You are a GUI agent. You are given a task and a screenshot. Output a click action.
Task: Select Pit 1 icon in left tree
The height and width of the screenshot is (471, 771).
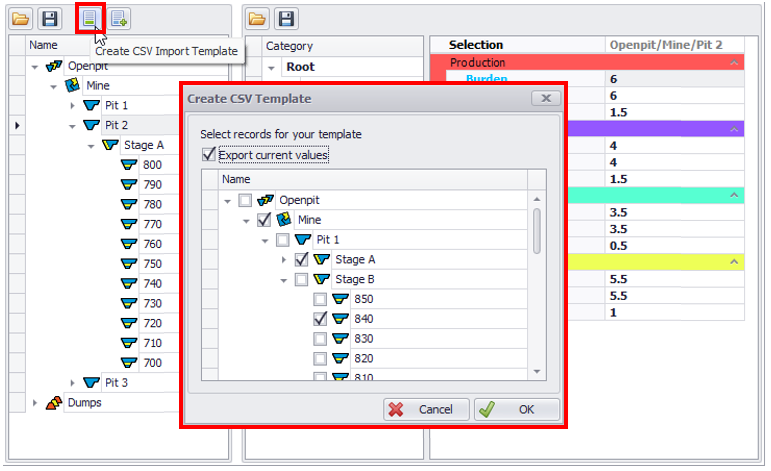(x=91, y=105)
